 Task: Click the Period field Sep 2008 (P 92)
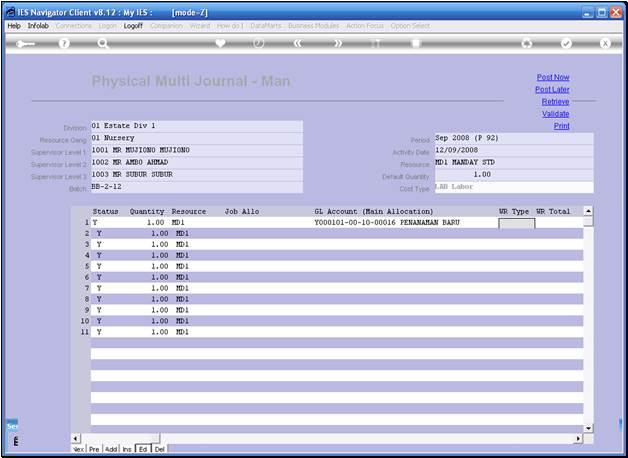point(514,138)
